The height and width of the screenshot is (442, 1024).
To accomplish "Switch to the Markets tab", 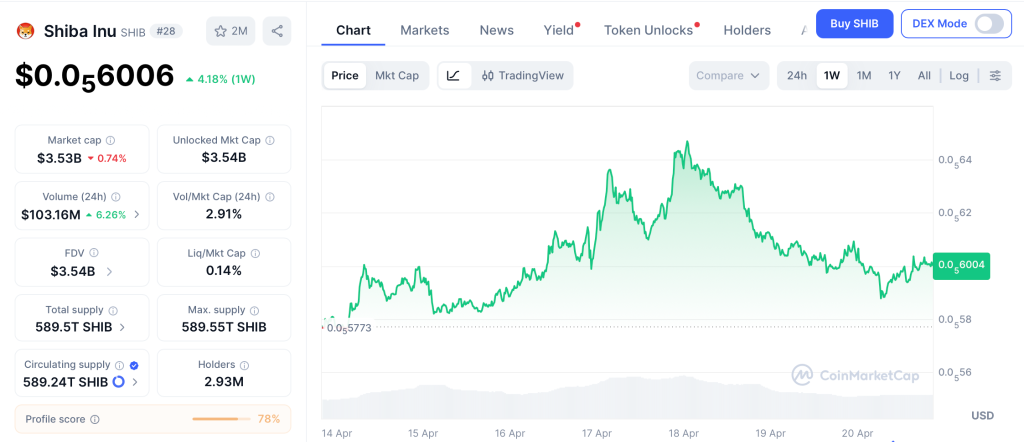I will 425,30.
